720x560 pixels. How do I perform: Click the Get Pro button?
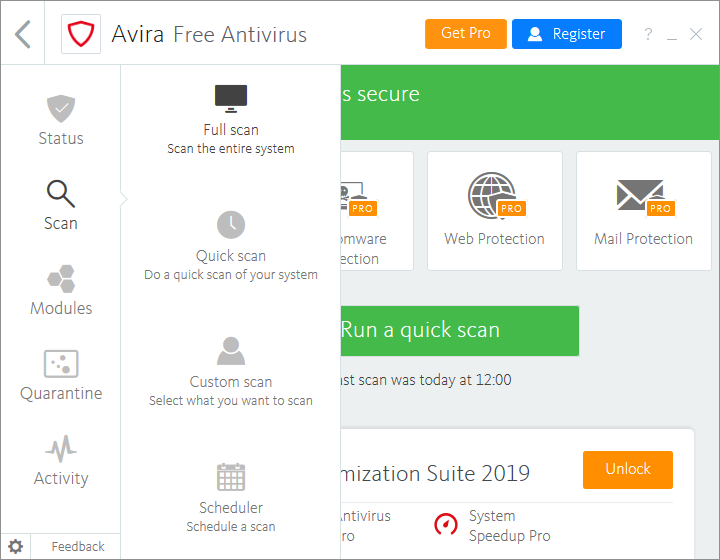[466, 34]
